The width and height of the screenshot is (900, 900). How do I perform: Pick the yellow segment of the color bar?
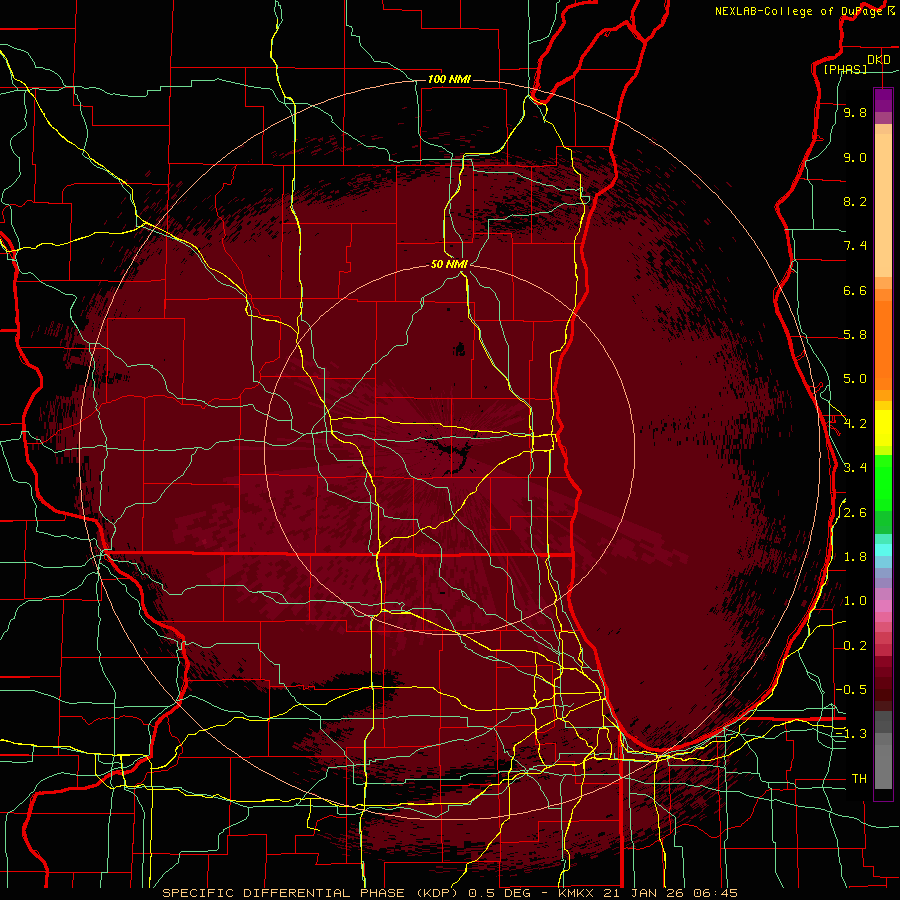[x=883, y=428]
